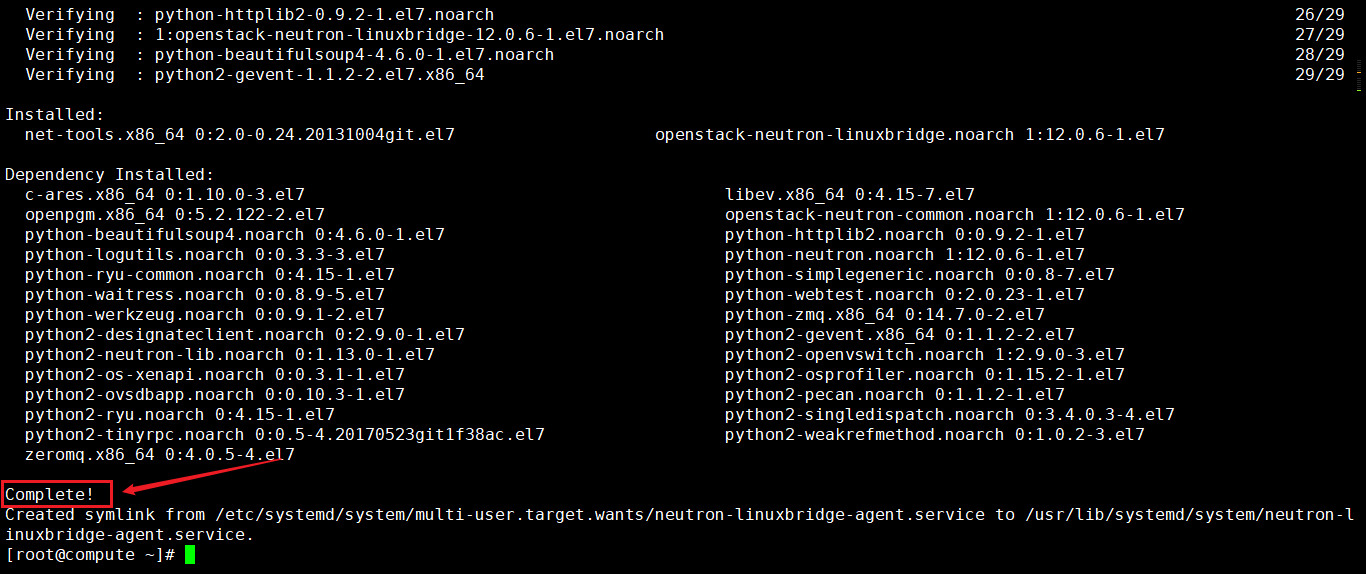Click python-httplib2 verifying line at top
Image resolution: width=1366 pixels, height=574 pixels.
tap(260, 14)
